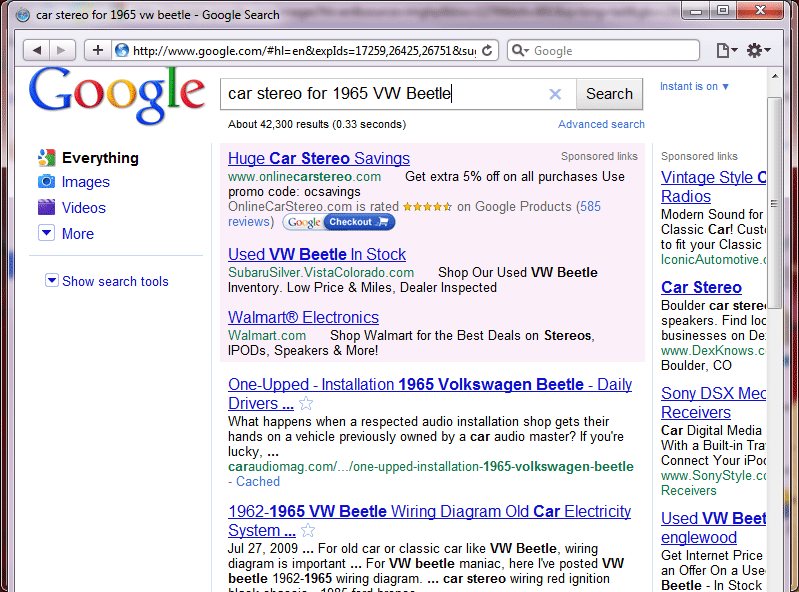Screen dimensions: 799x592
Task: Open Used VW Beetle englewood sidebar ad
Action: (x=713, y=527)
